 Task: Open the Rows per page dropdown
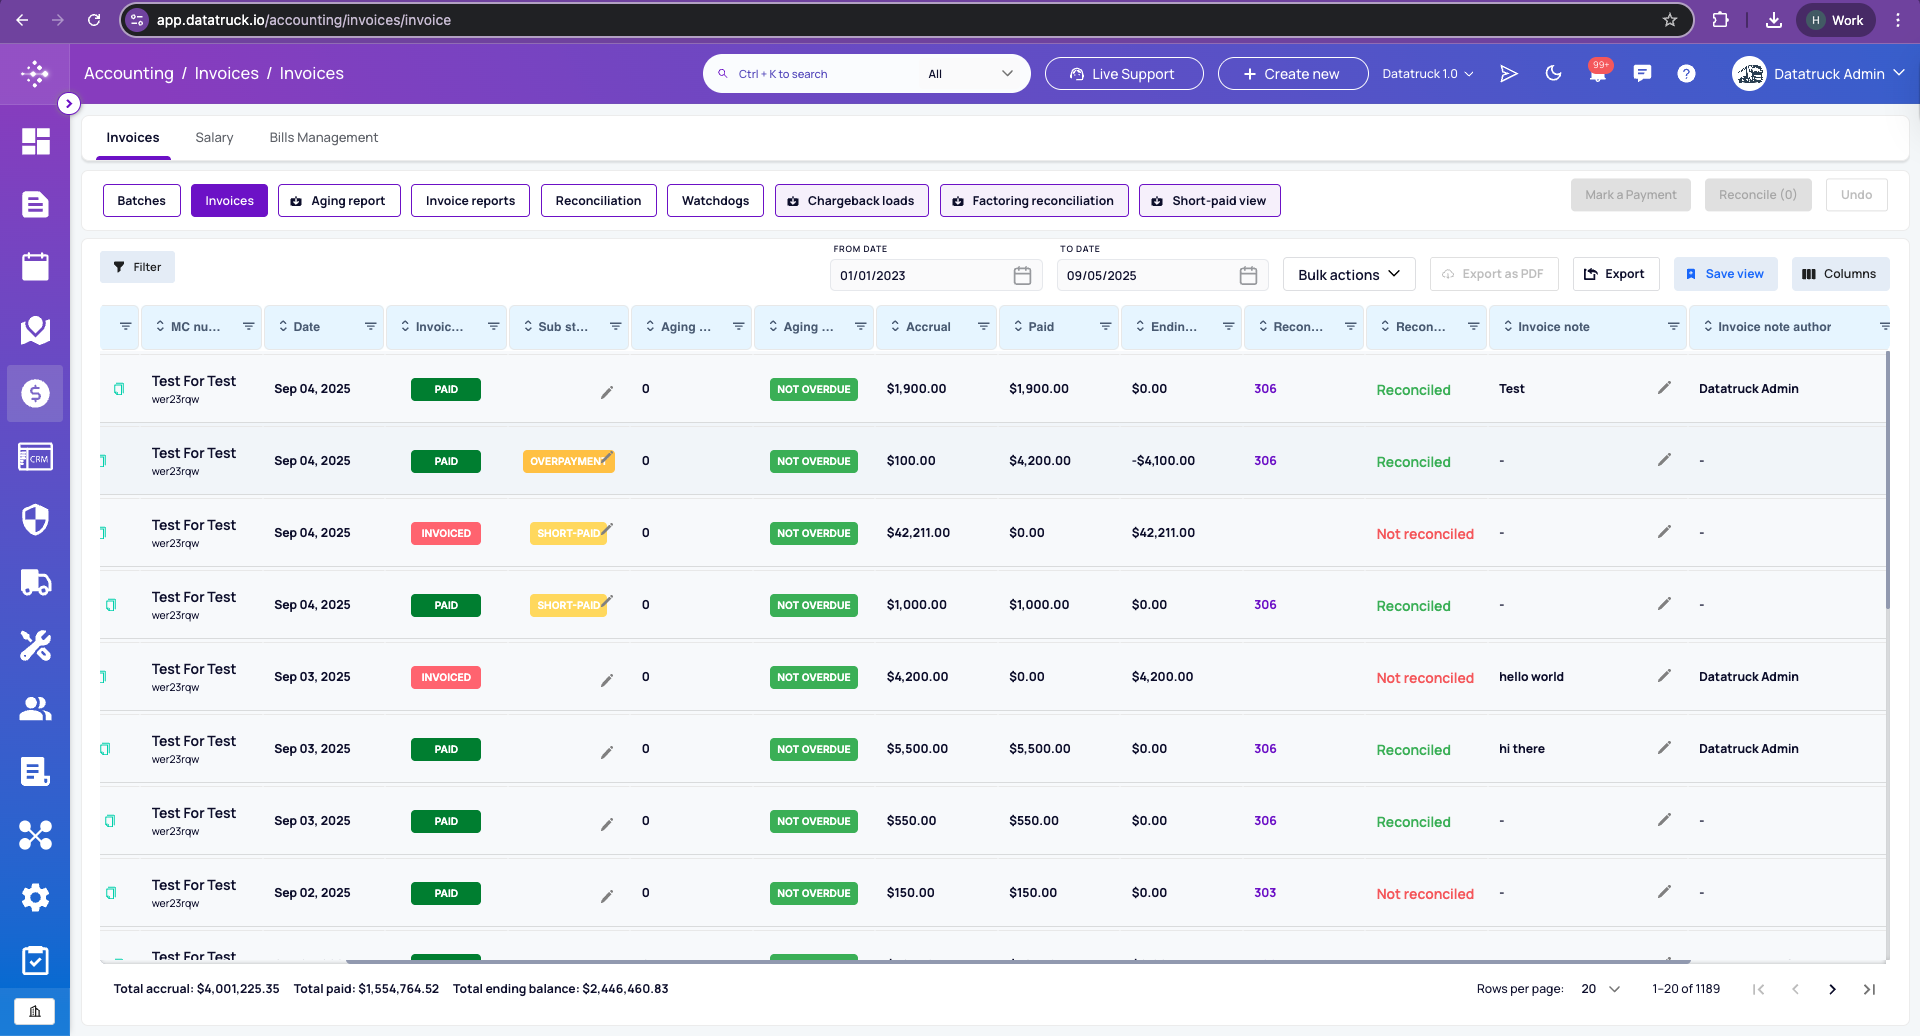pyautogui.click(x=1600, y=989)
